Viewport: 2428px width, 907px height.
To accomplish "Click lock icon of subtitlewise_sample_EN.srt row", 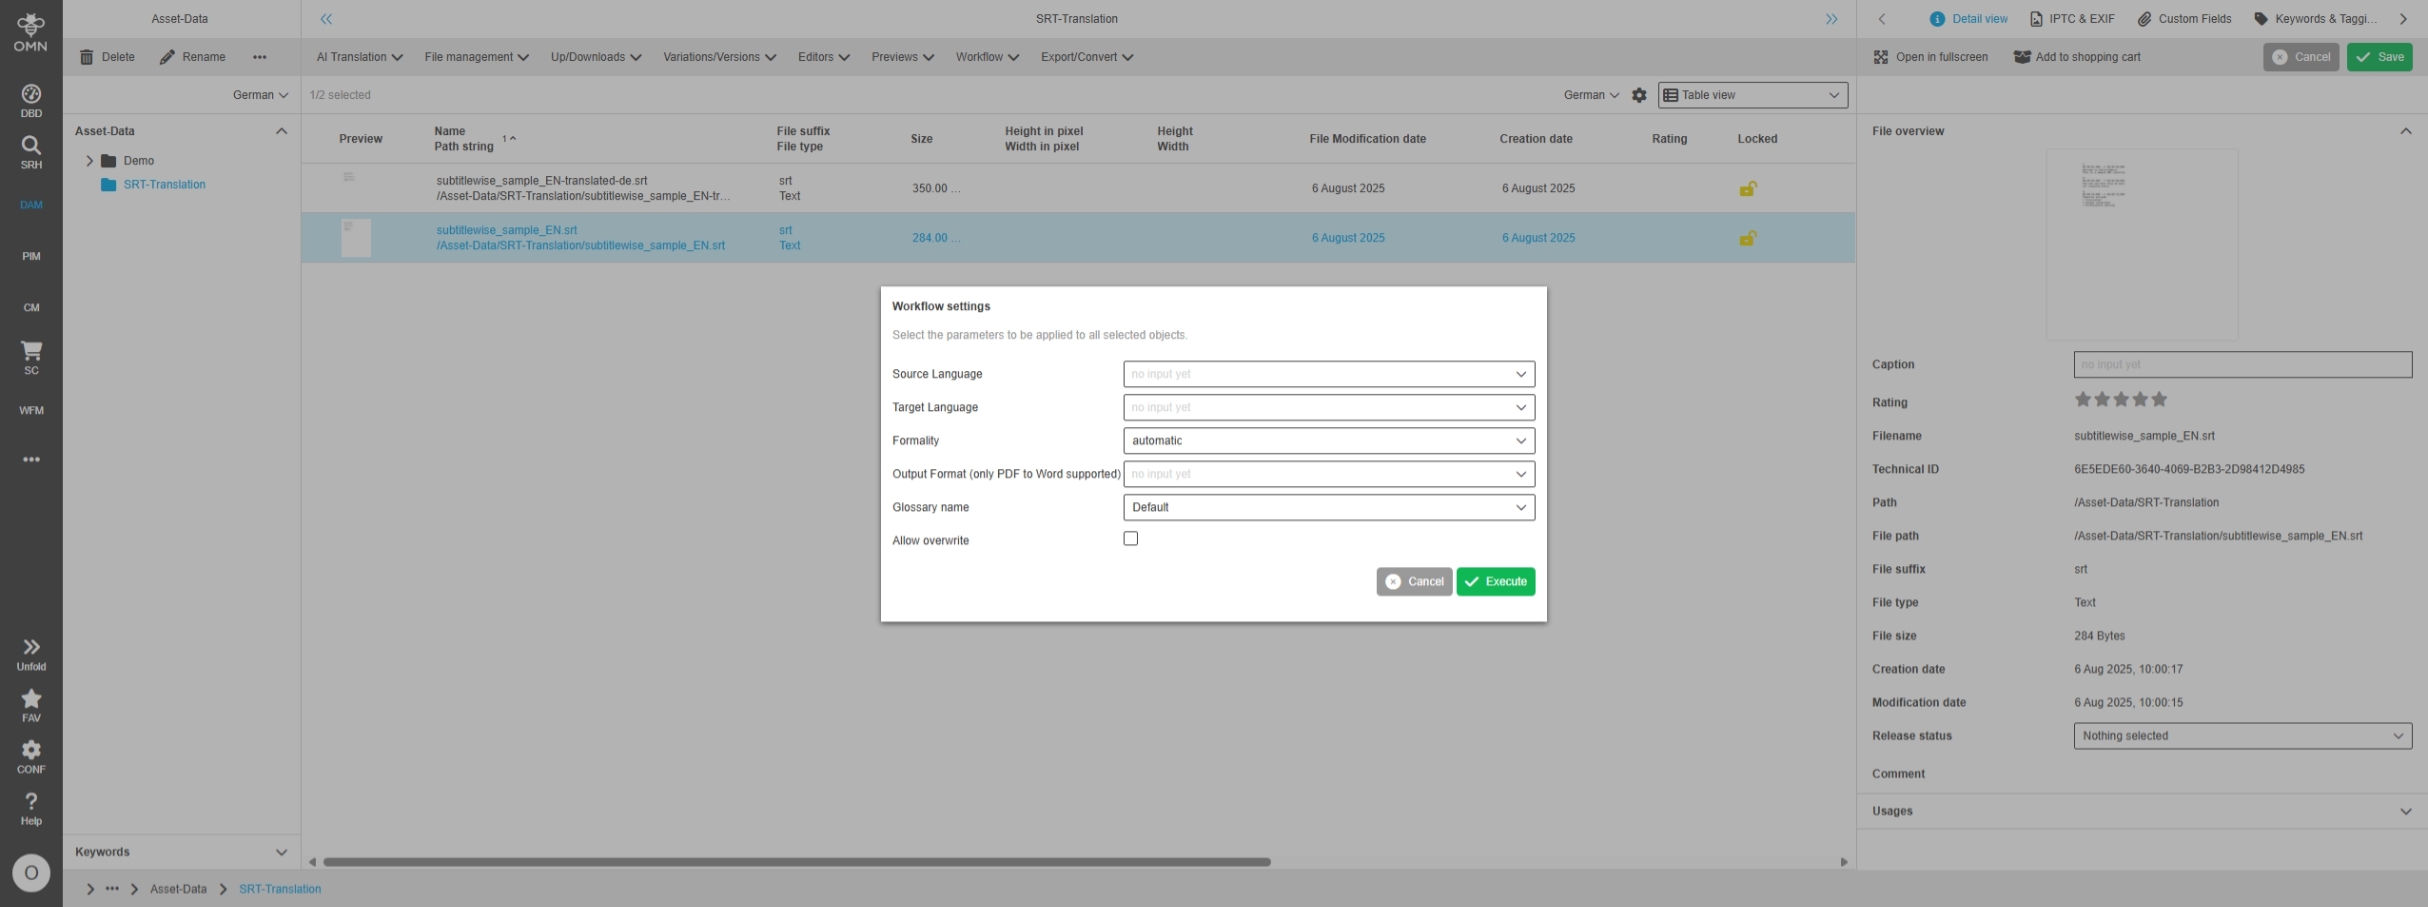I will point(1747,238).
